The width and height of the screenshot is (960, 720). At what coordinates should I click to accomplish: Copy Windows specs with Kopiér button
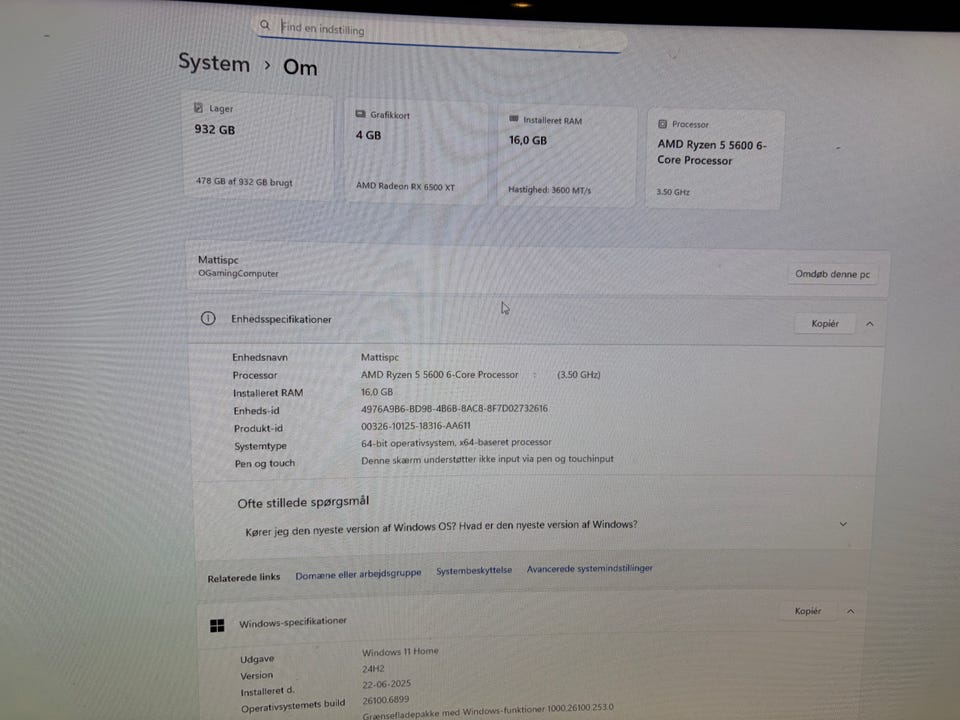coord(808,611)
